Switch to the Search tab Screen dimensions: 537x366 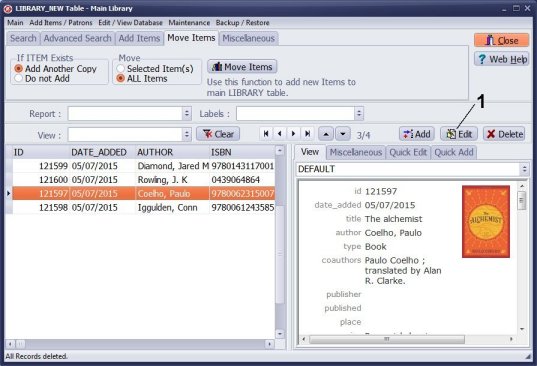23,38
